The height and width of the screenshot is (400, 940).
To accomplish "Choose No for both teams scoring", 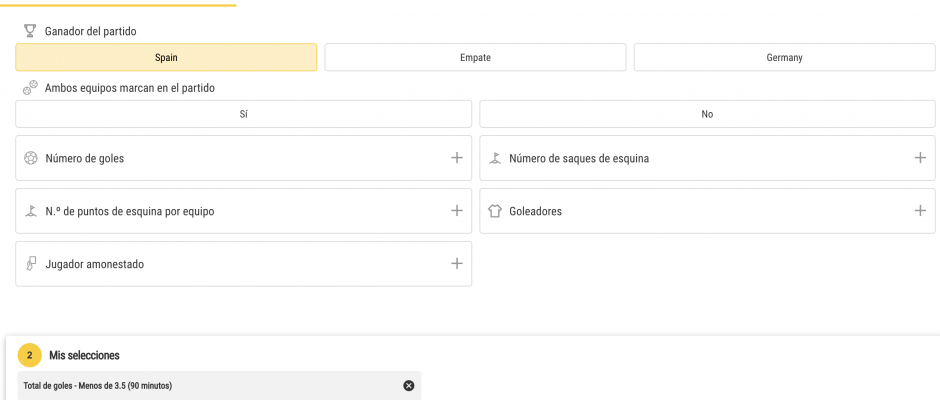I will tap(707, 114).
